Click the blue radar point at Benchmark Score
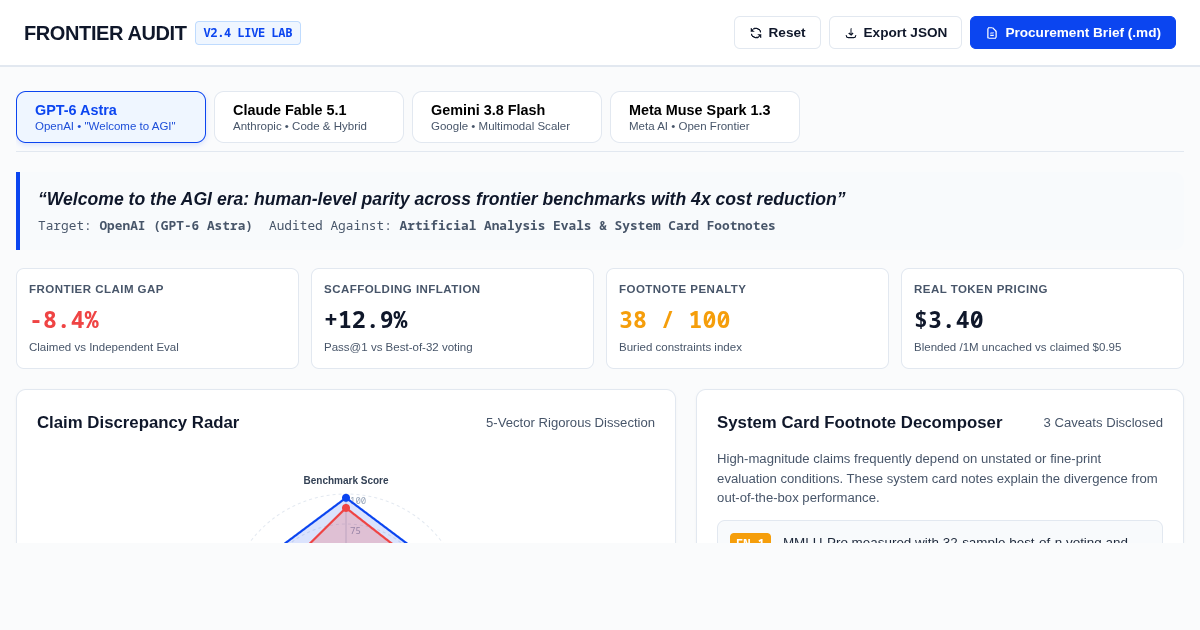1200x630 pixels. 346,498
